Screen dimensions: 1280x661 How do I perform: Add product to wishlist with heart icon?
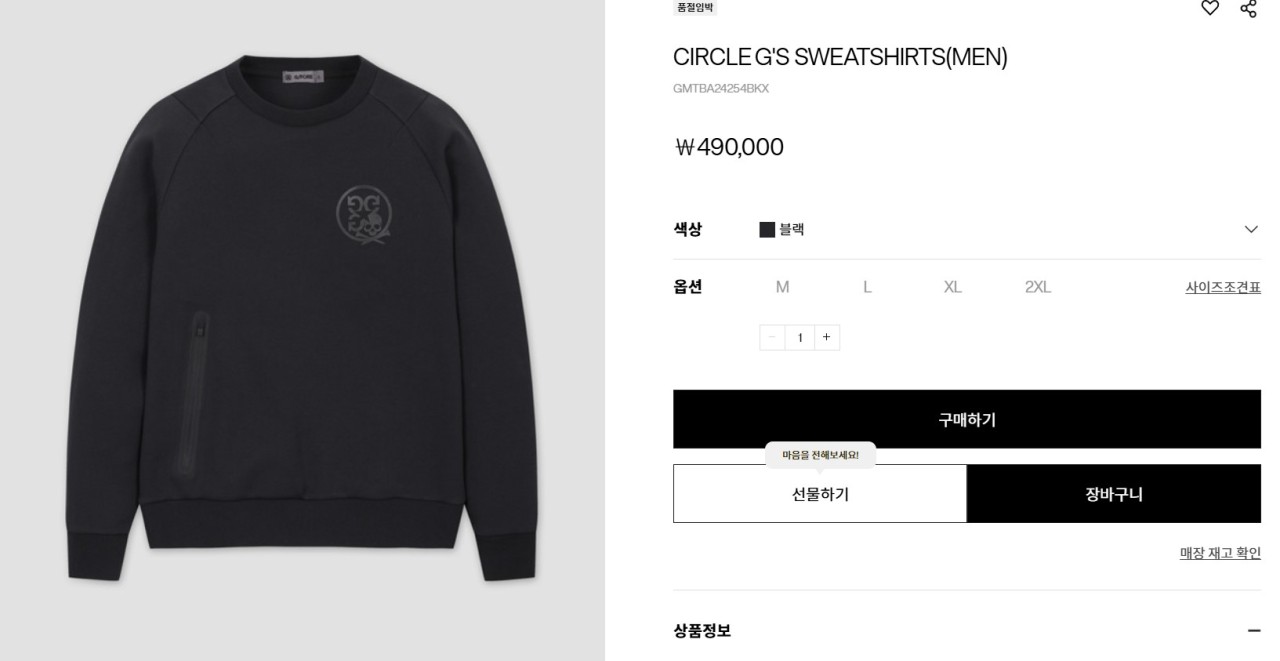(1210, 8)
